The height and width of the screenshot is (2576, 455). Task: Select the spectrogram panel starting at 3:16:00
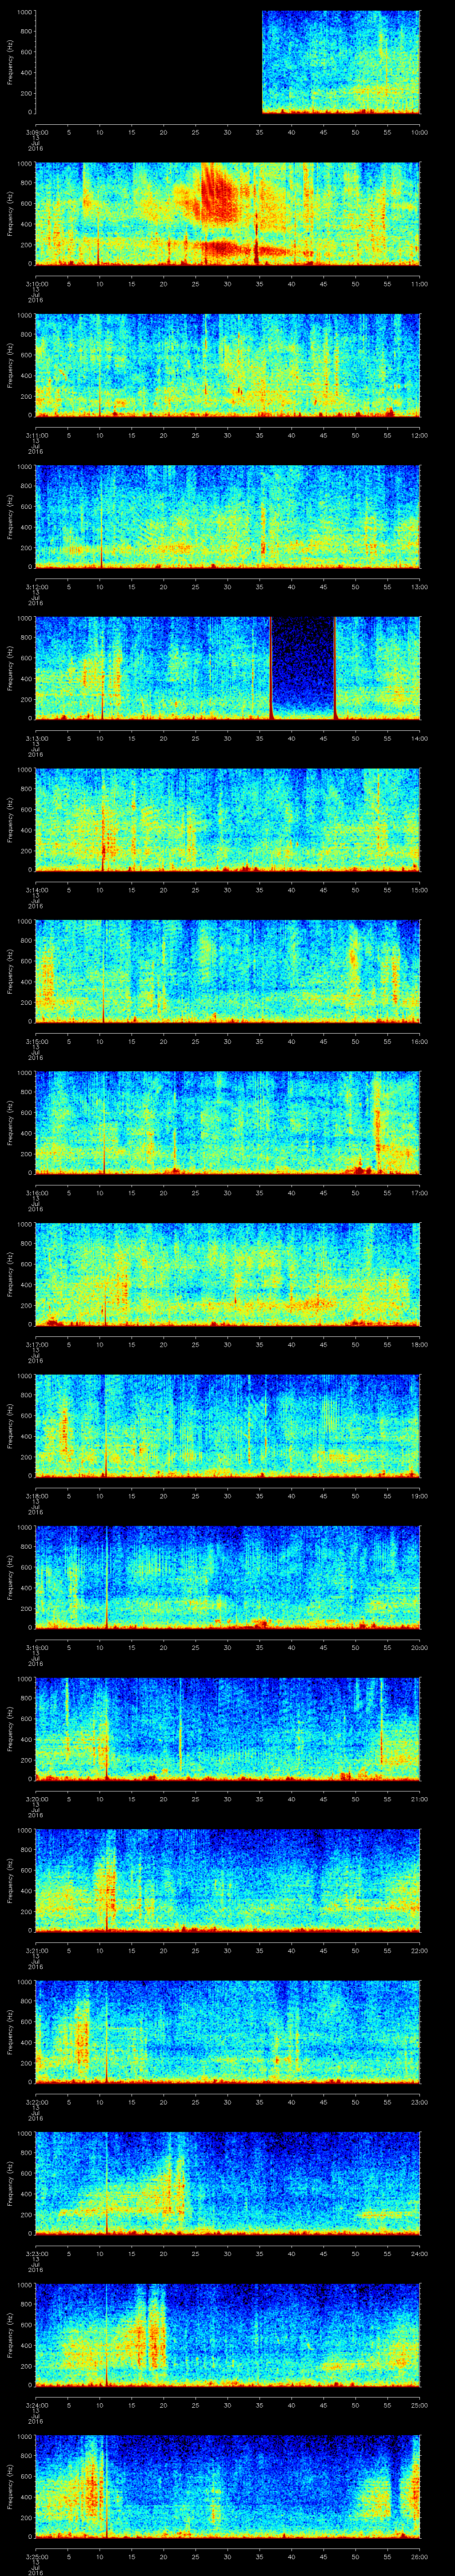(228, 1123)
